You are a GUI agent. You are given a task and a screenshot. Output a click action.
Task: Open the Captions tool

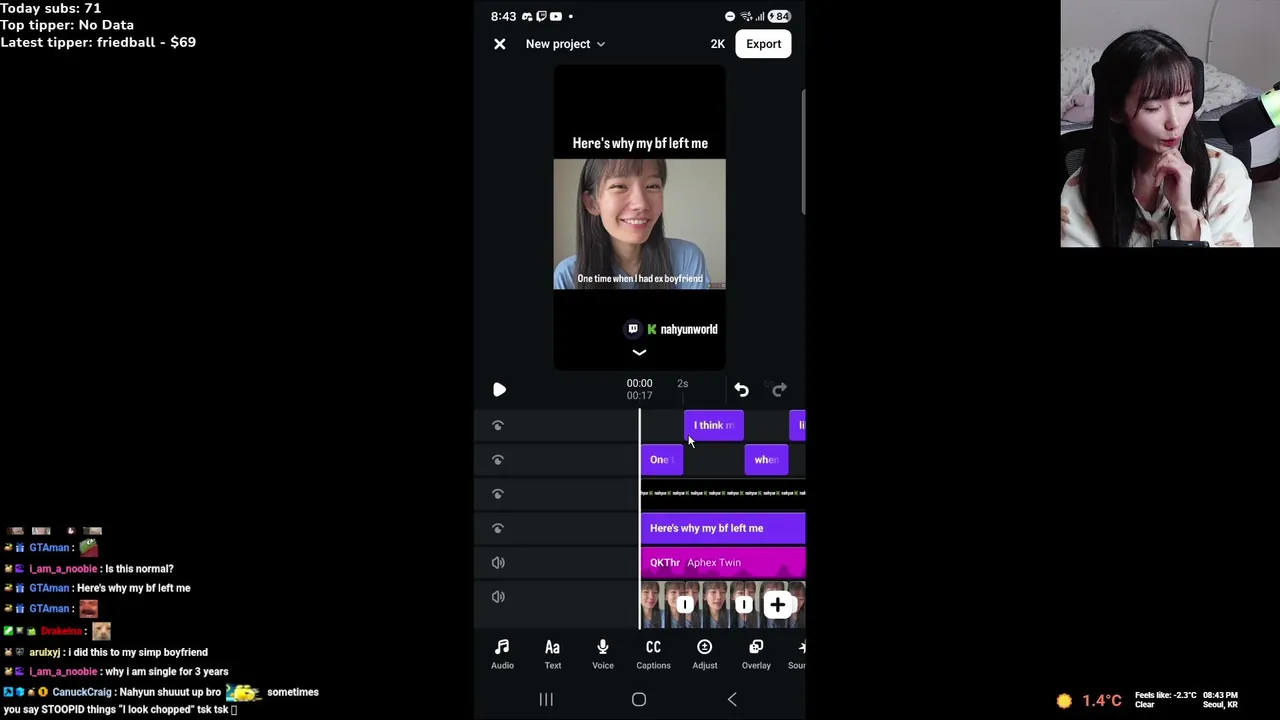point(653,654)
